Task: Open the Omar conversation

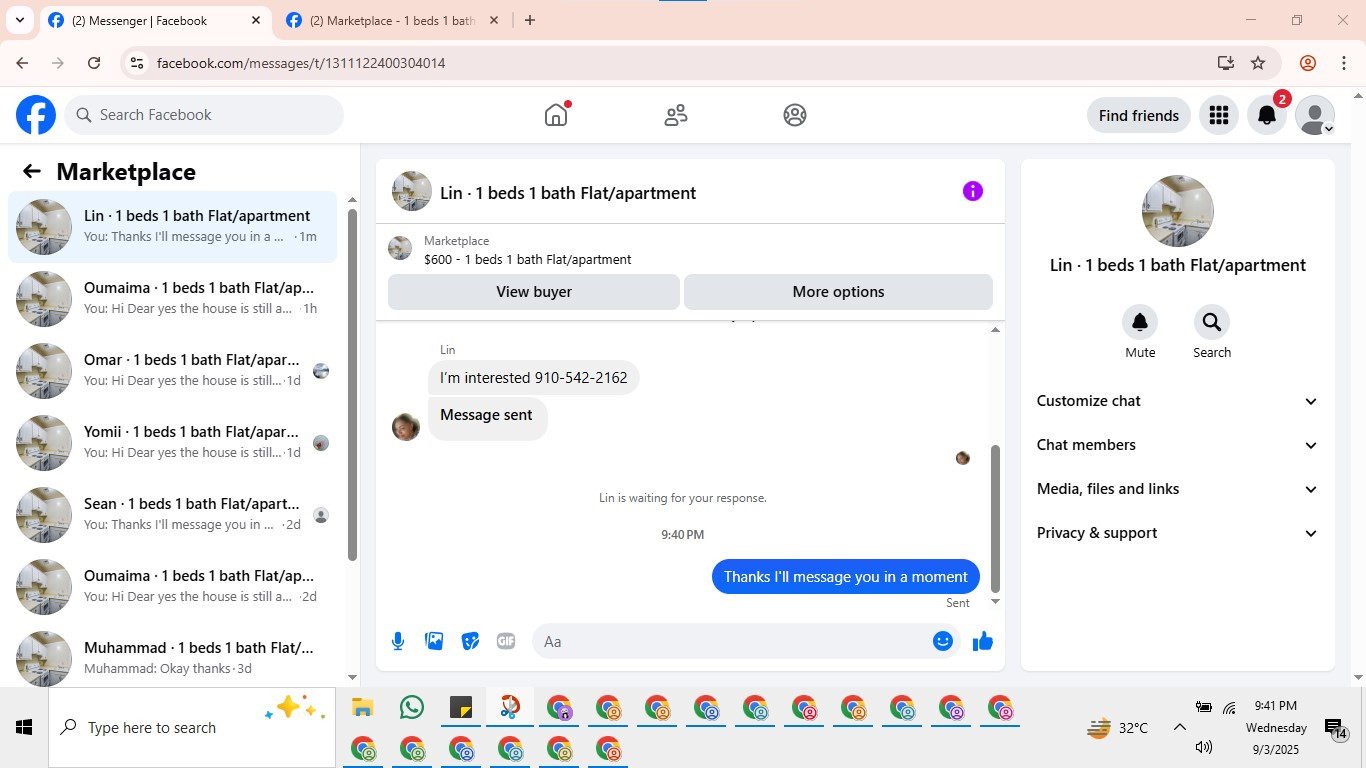Action: click(172, 371)
